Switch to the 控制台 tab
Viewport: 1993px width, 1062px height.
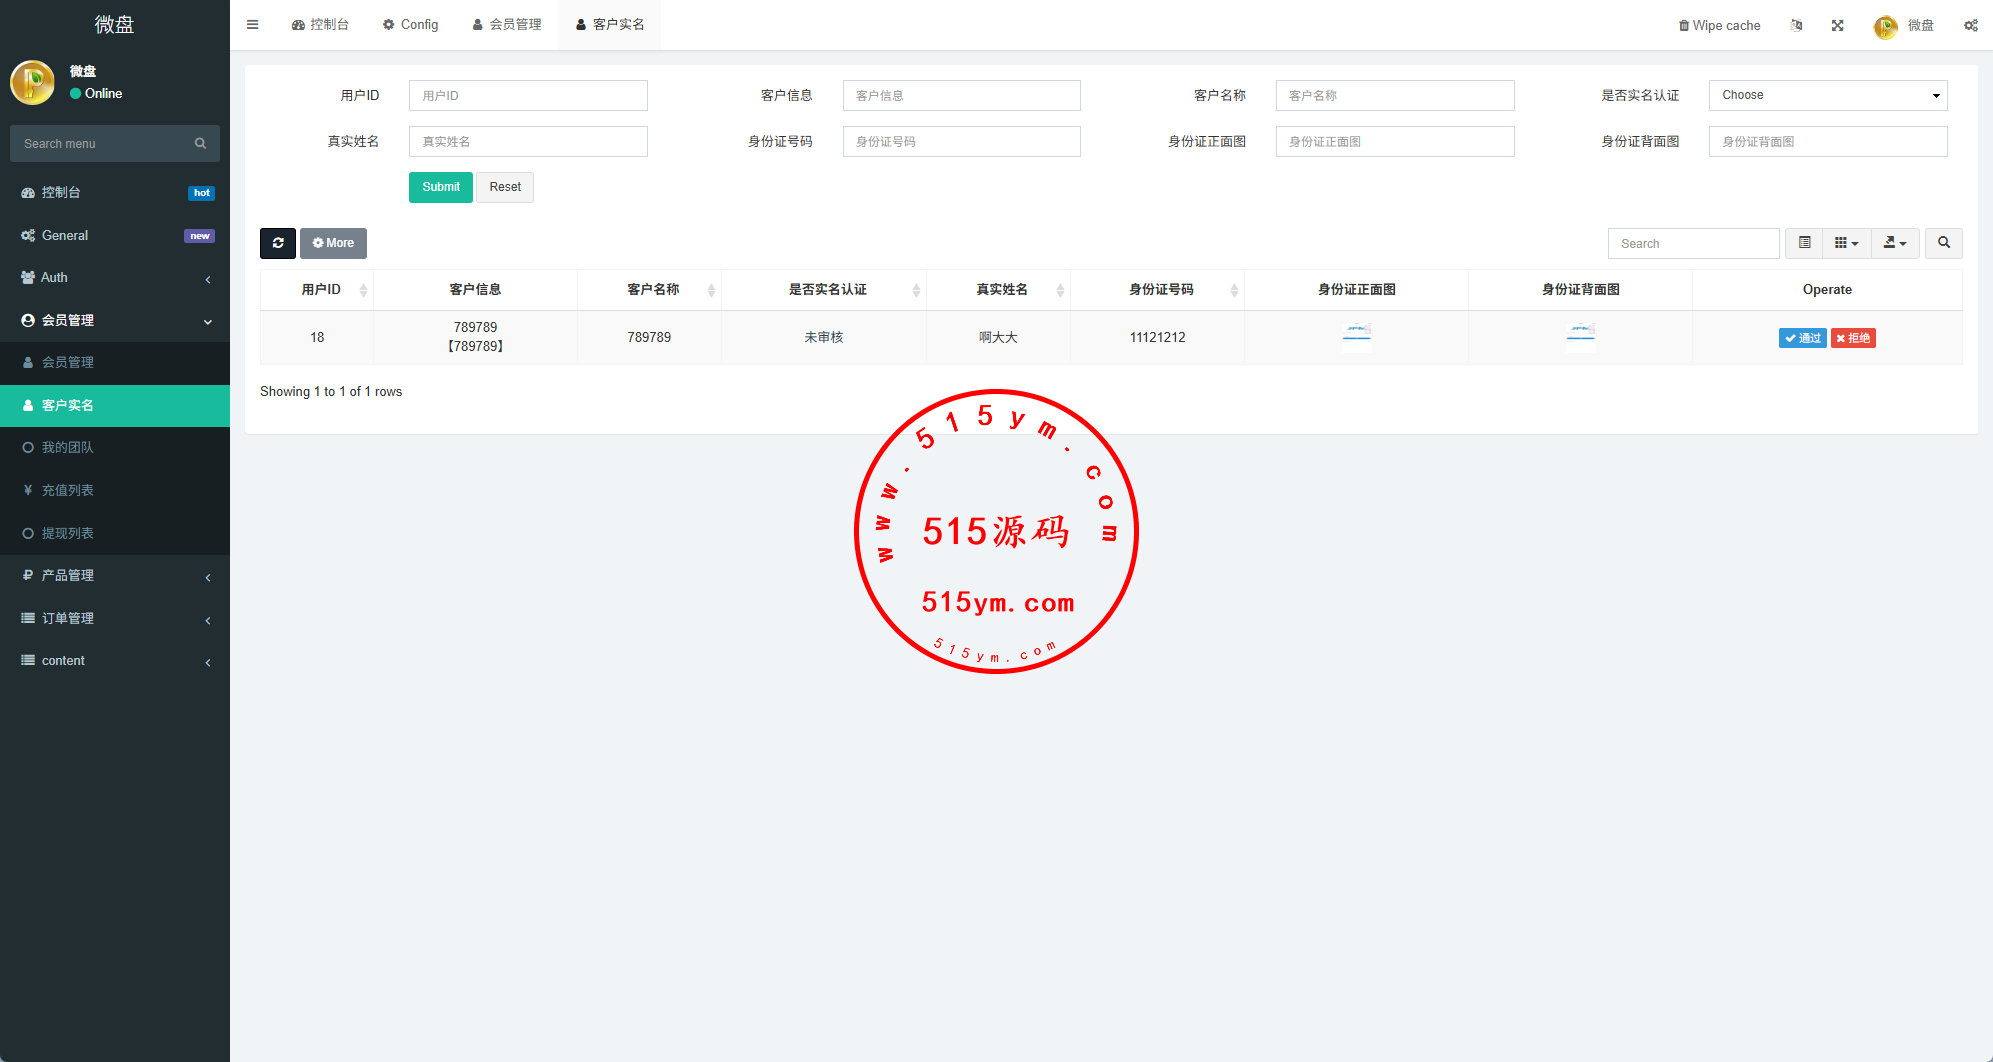point(320,25)
